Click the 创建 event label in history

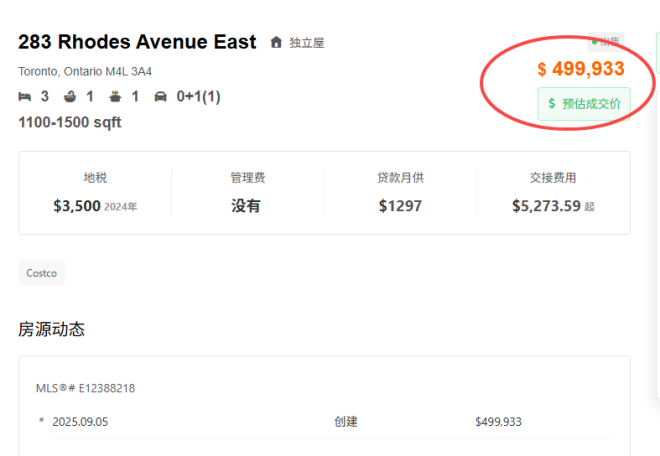346,422
